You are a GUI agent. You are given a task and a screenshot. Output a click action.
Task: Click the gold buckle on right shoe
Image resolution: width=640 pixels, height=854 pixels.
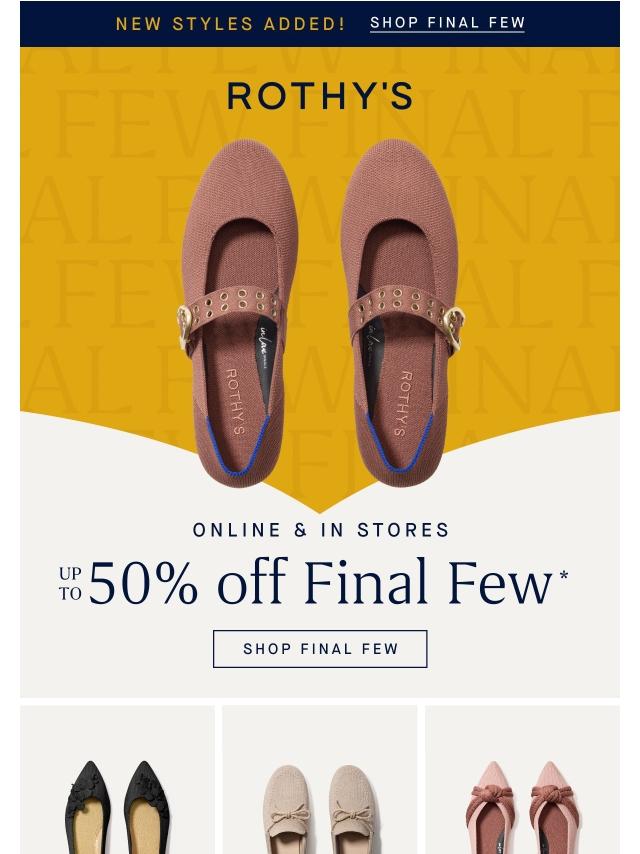454,327
